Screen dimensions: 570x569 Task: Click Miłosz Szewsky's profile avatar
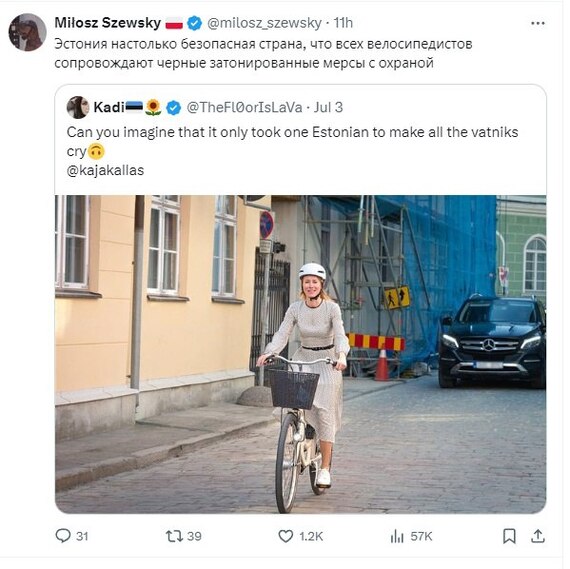(x=28, y=32)
